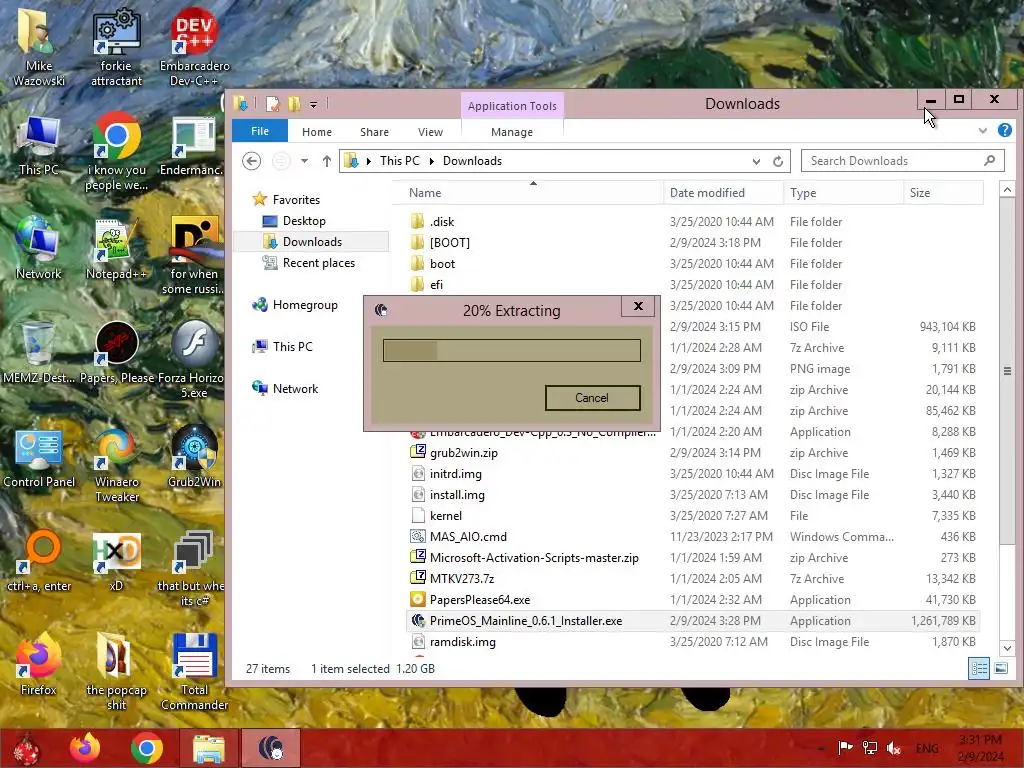The width and height of the screenshot is (1024, 768).
Task: Open Firefox from the taskbar
Action: pyautogui.click(x=85, y=748)
